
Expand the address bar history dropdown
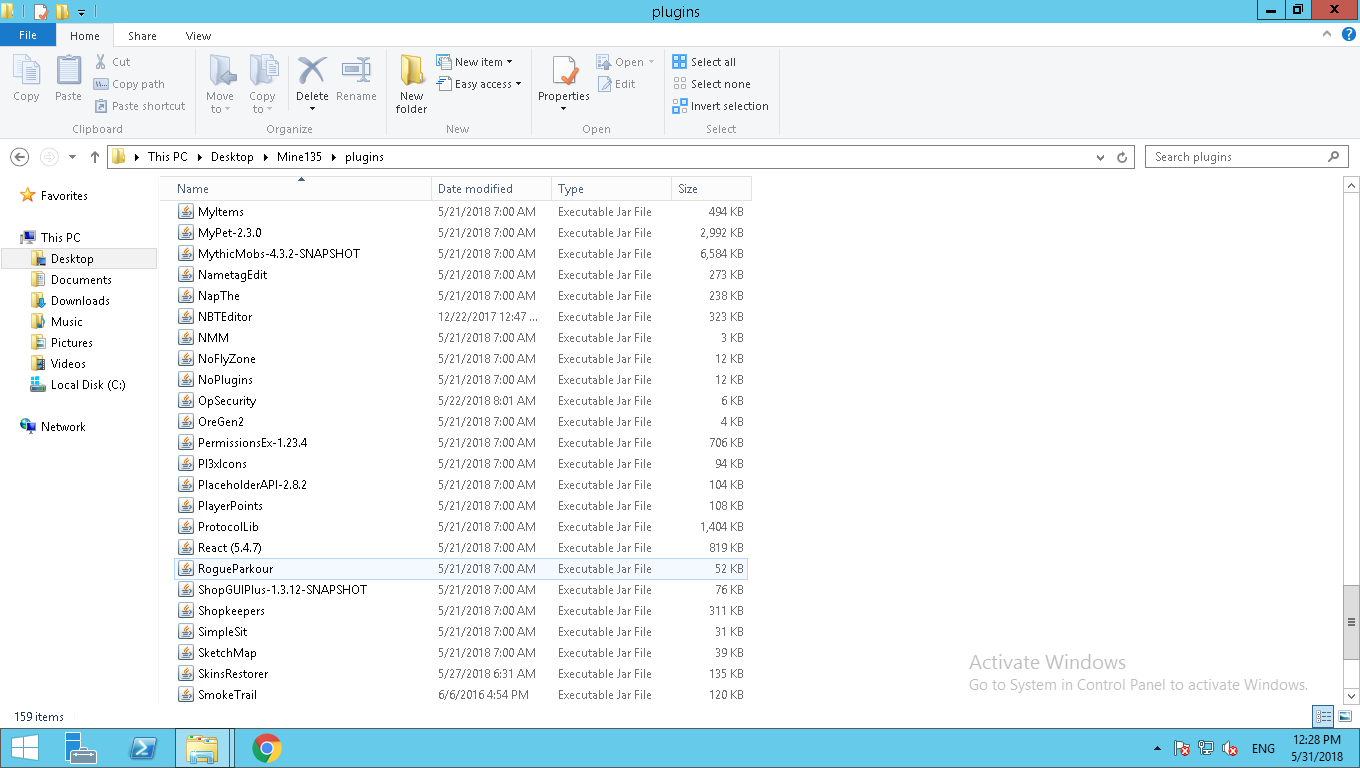click(1100, 157)
